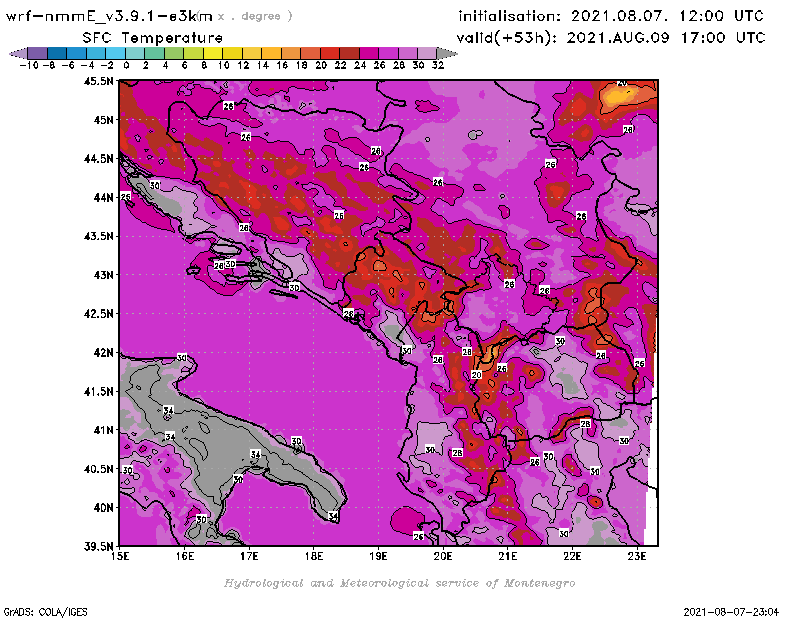
Task: Click the '40.5N' latitude label
Action: (x=98, y=469)
